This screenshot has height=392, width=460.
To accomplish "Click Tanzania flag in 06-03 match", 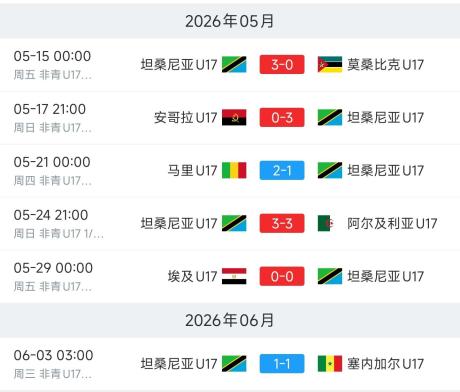I will click(234, 363).
